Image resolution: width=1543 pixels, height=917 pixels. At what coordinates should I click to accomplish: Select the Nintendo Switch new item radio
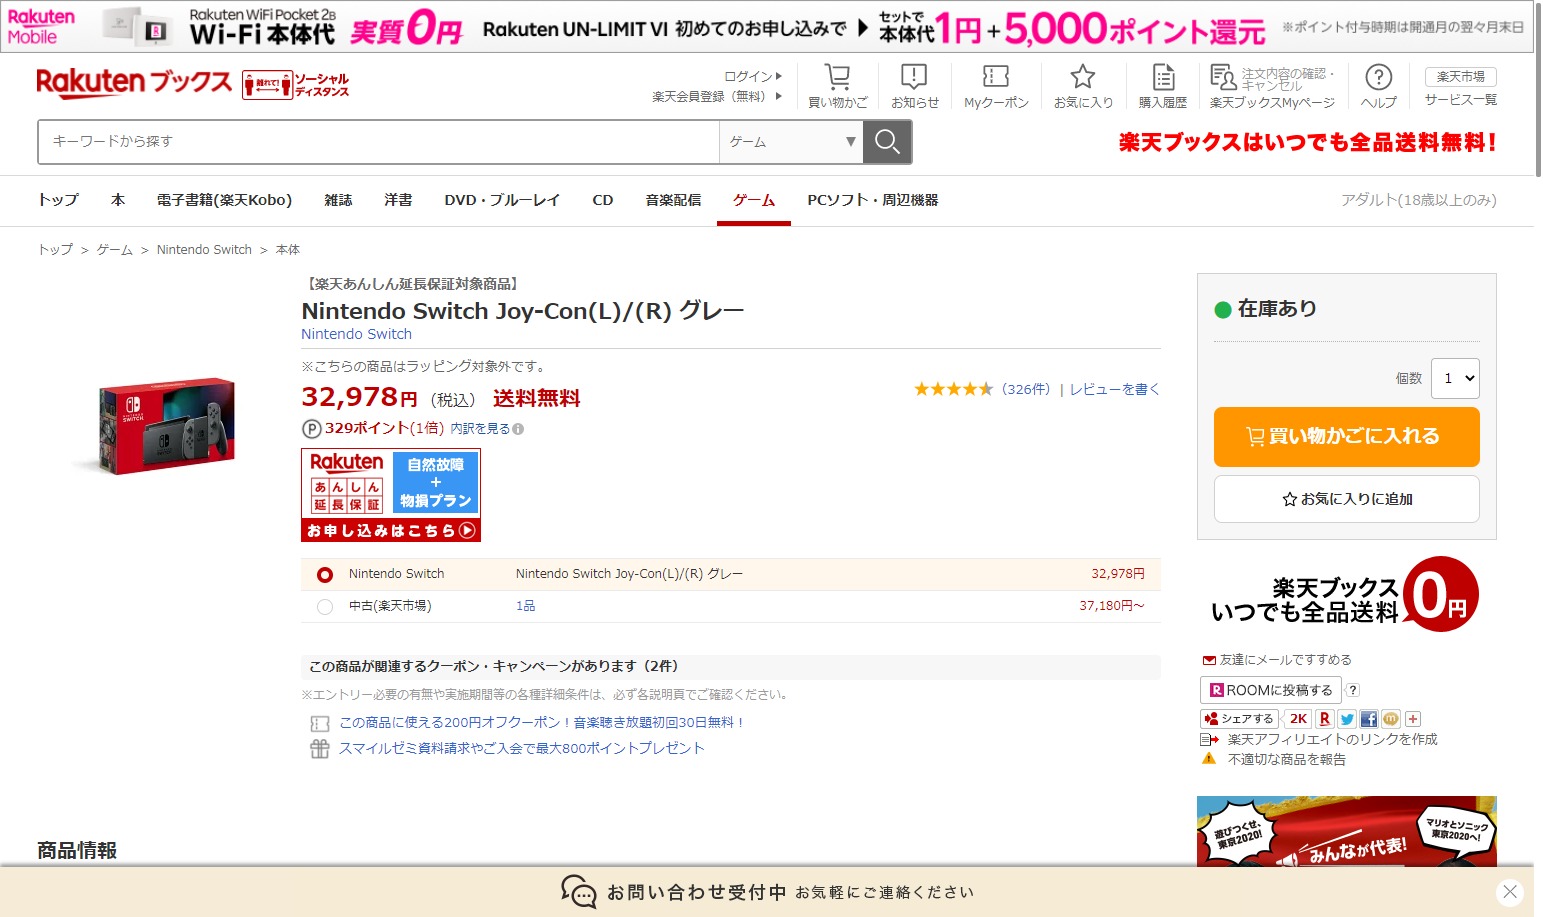pyautogui.click(x=325, y=575)
